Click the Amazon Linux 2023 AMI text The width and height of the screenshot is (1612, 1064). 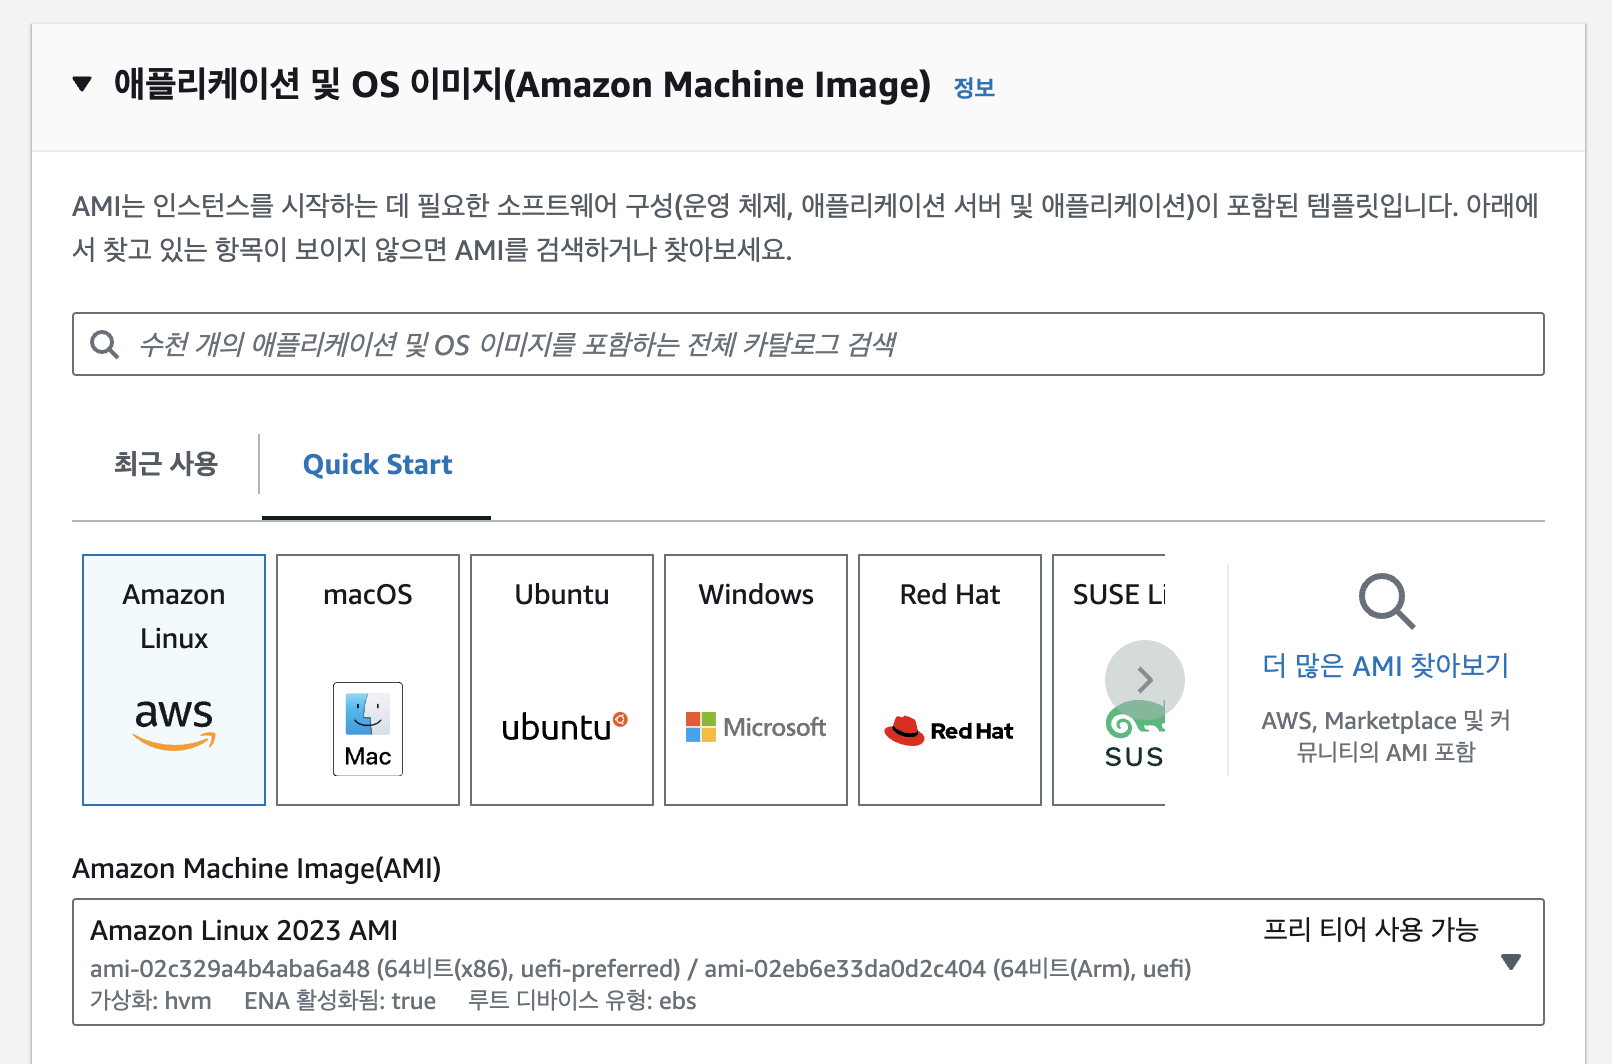(x=244, y=931)
